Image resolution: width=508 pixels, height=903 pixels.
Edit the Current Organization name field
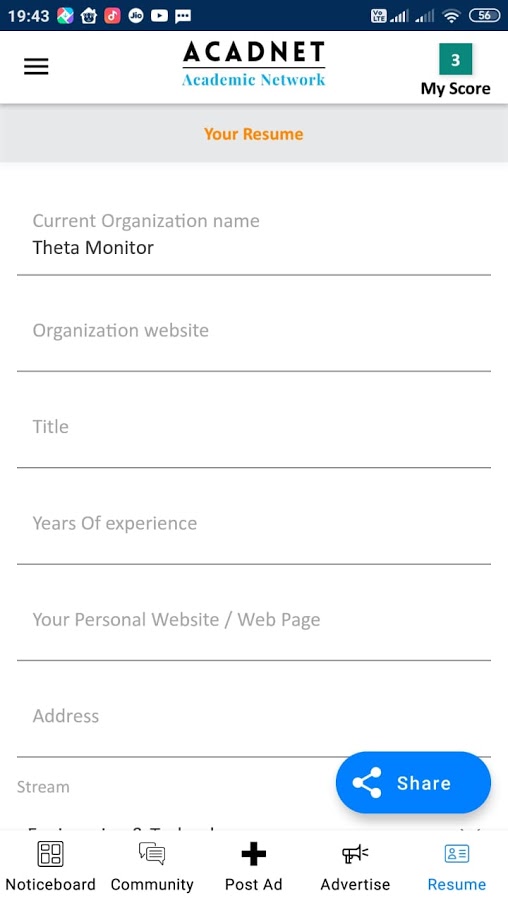pyautogui.click(x=253, y=235)
